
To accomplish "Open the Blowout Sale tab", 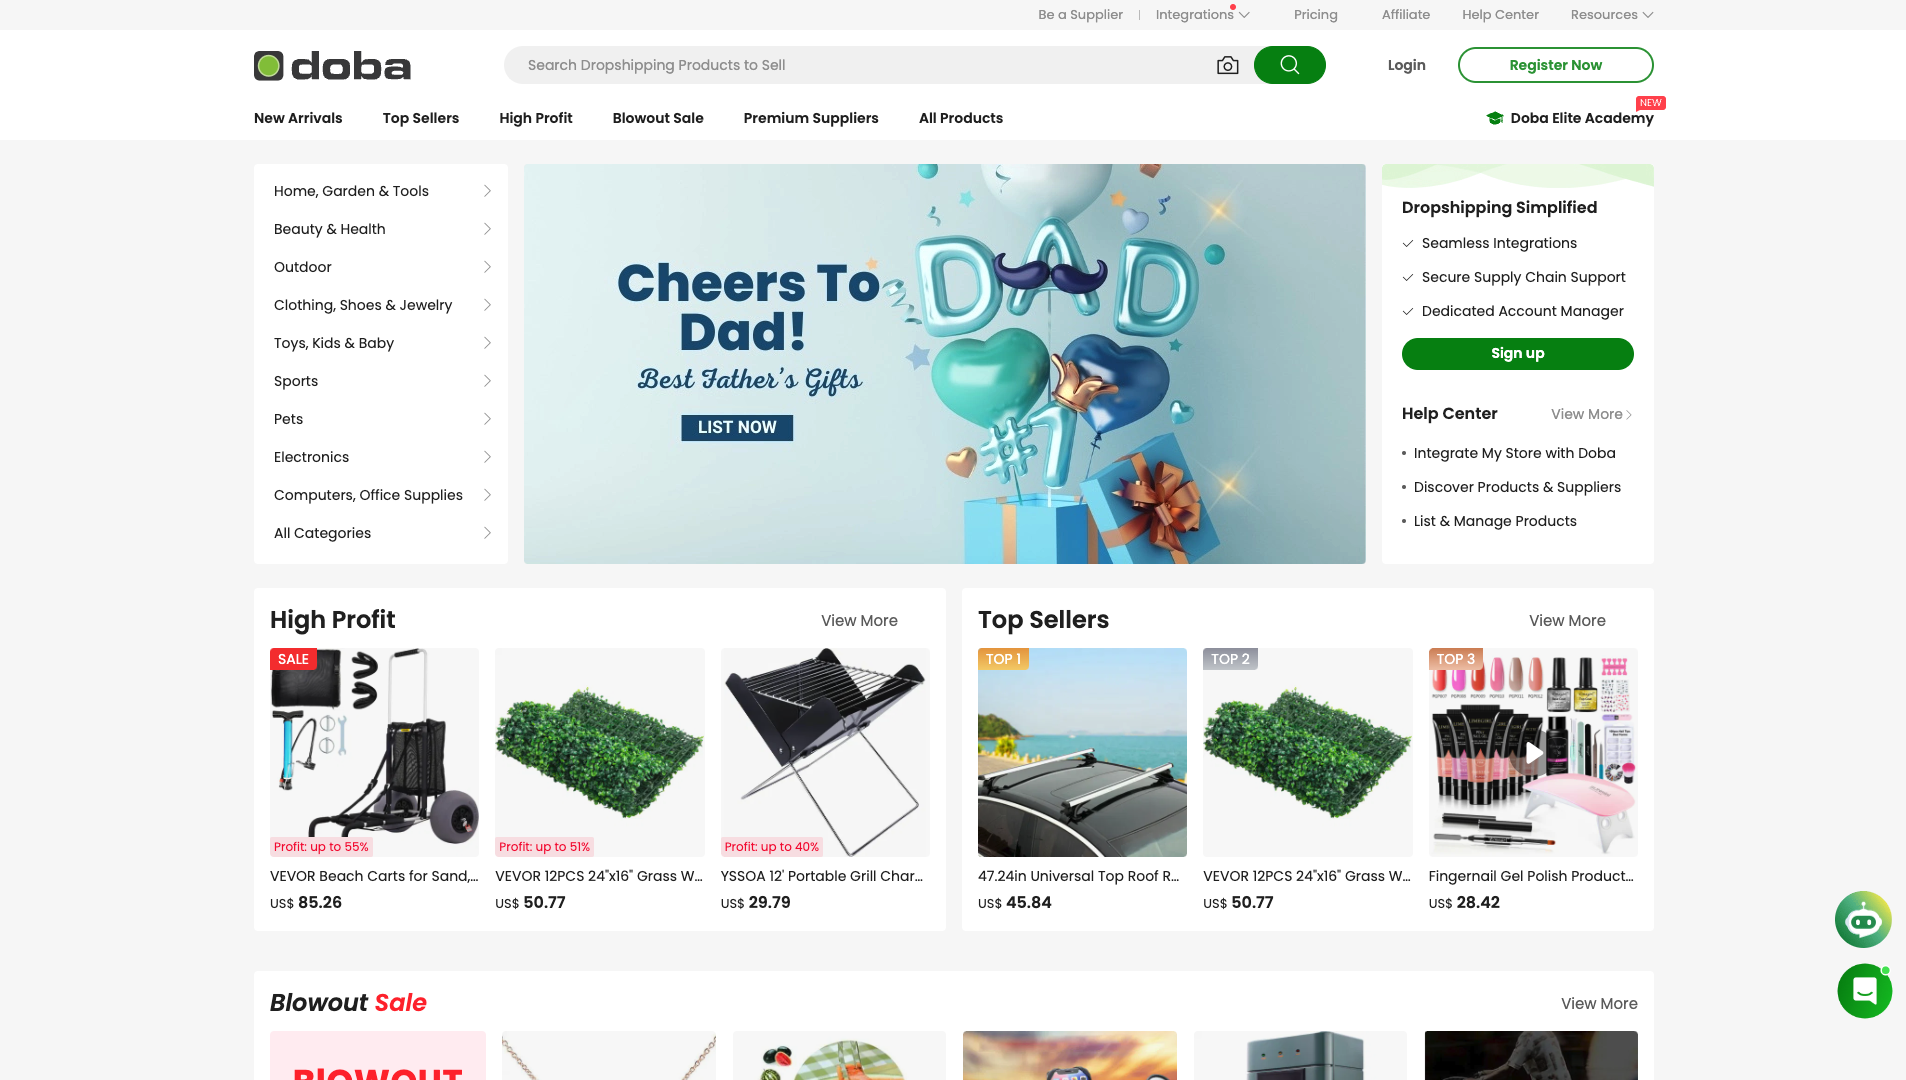I will pyautogui.click(x=658, y=118).
